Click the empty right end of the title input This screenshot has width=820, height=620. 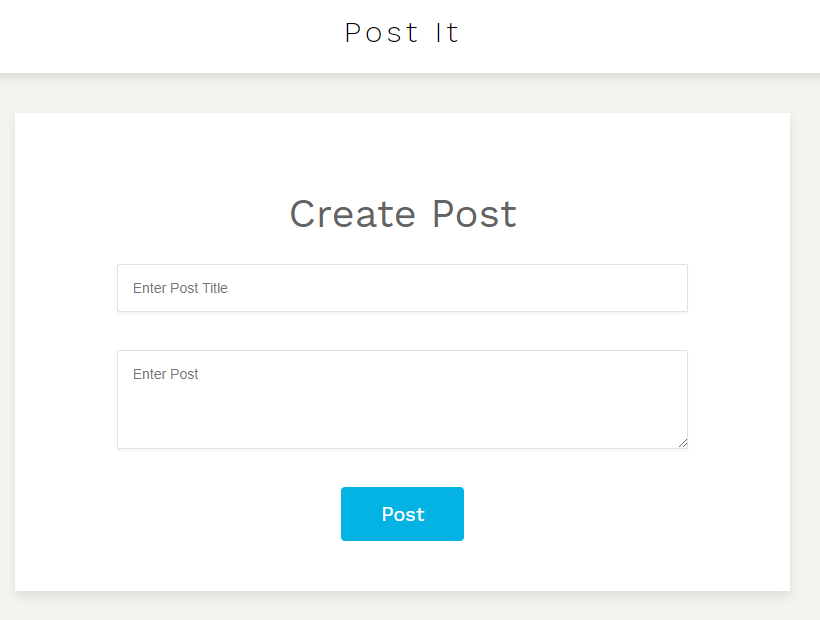click(601, 288)
